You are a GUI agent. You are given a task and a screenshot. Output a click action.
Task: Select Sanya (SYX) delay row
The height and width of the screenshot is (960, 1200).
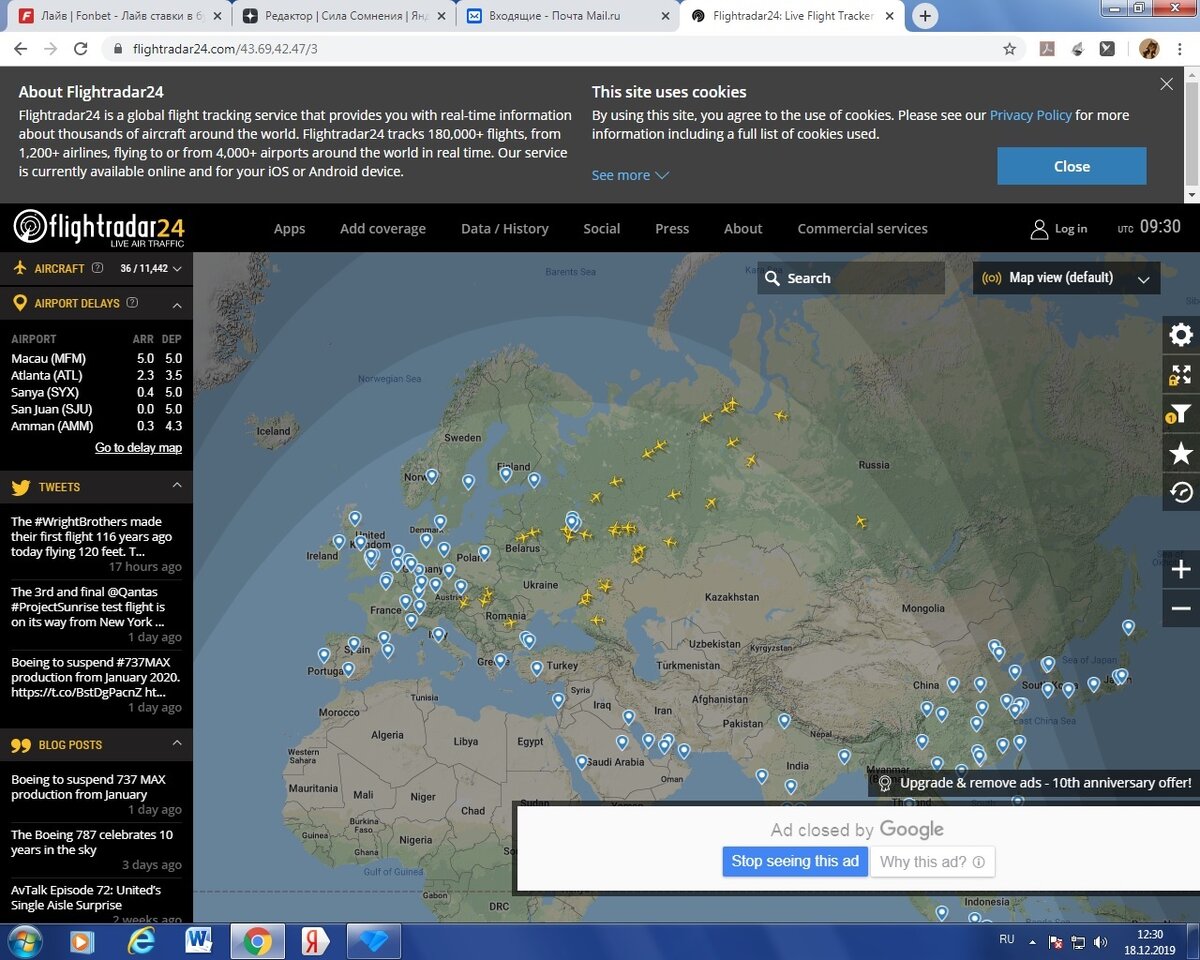pyautogui.click(x=96, y=392)
